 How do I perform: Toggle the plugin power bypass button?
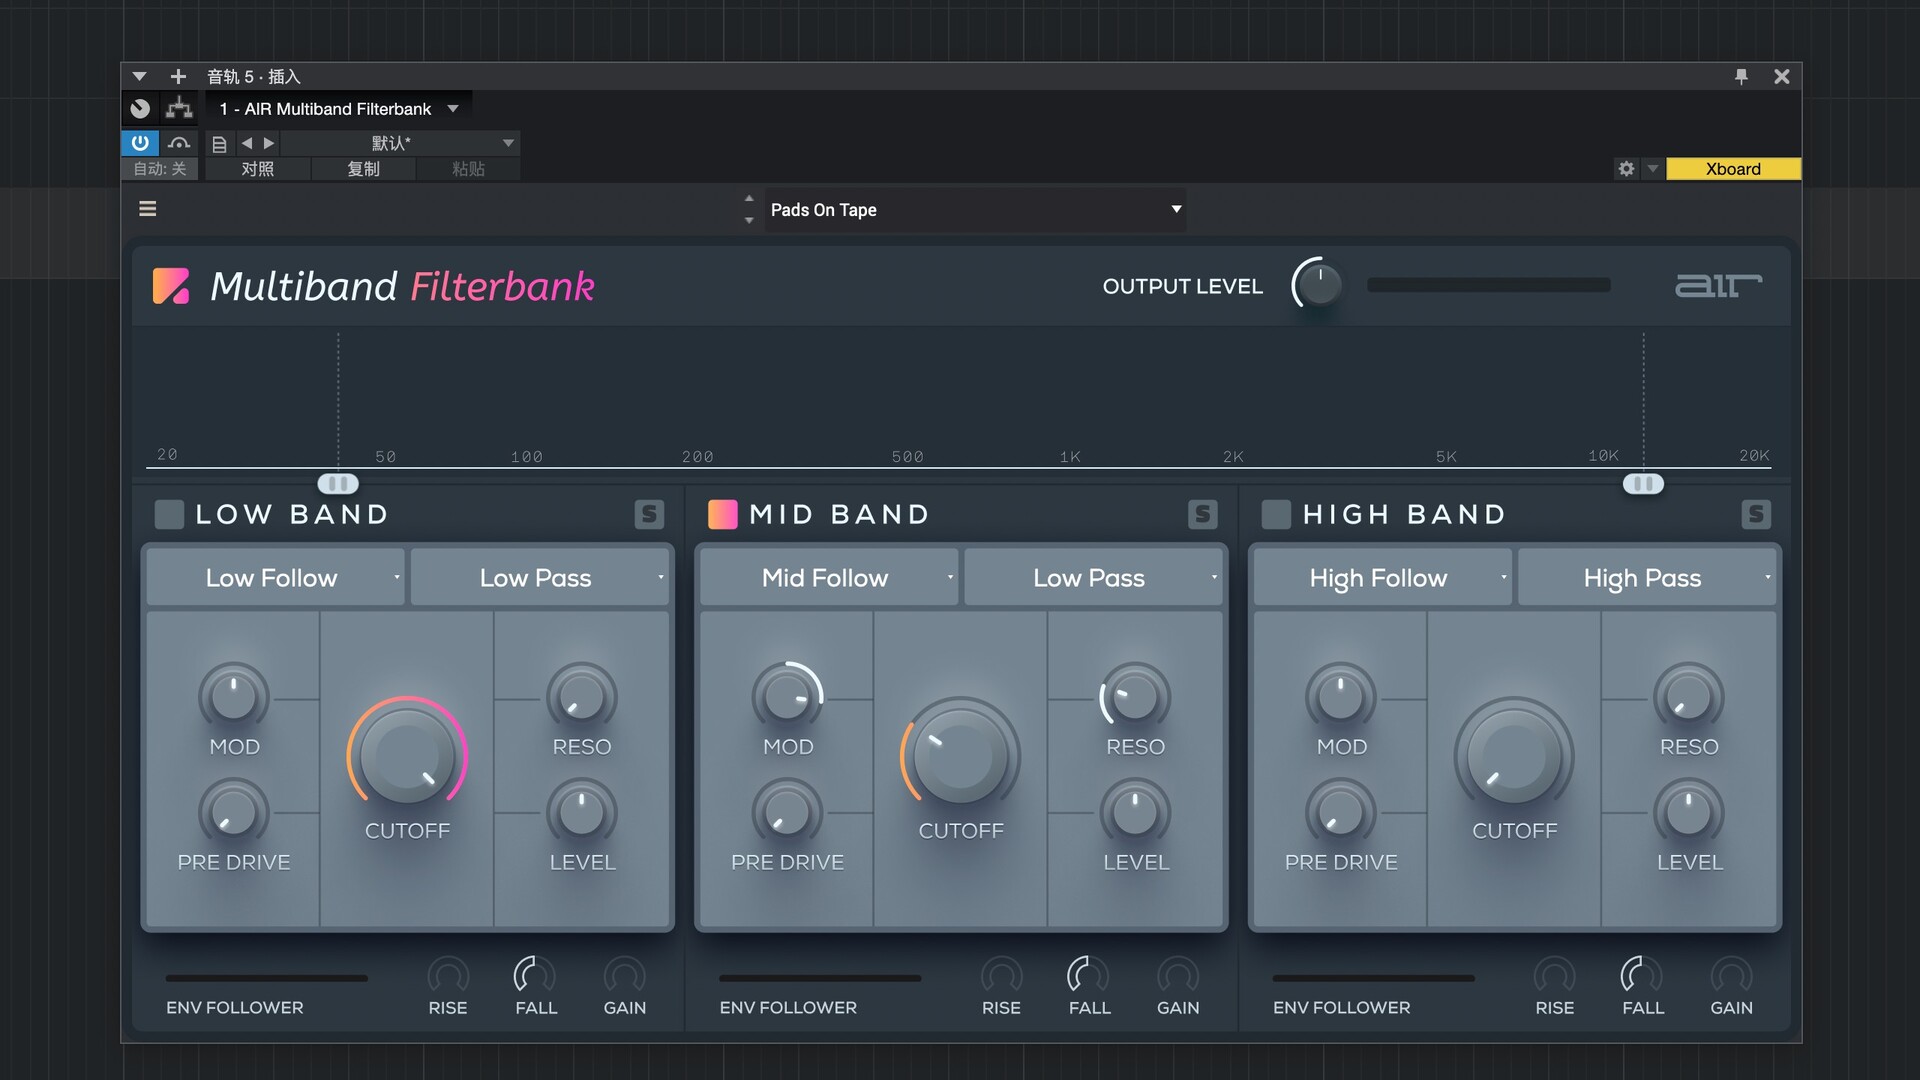pos(140,143)
